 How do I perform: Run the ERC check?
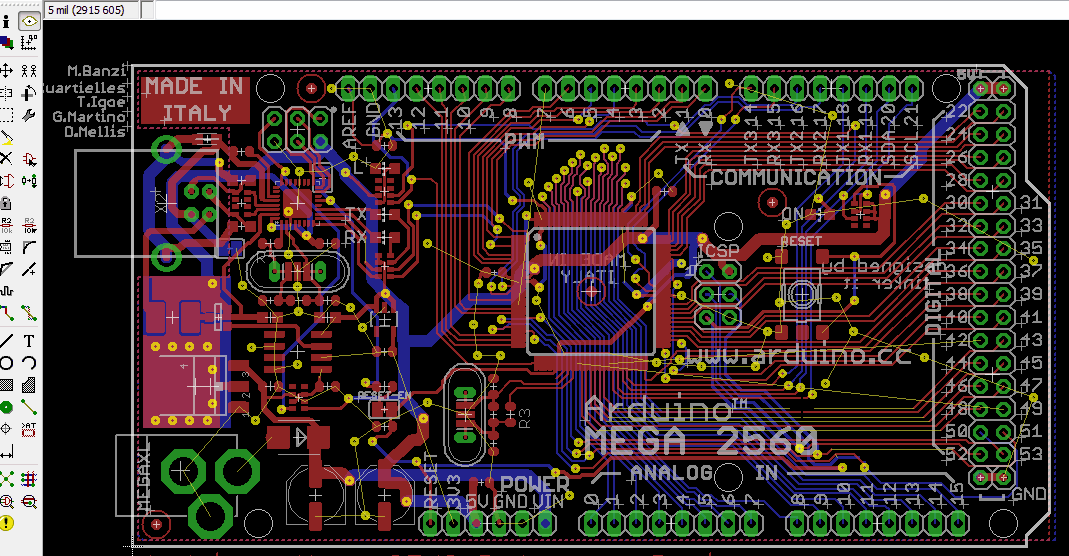7,501
